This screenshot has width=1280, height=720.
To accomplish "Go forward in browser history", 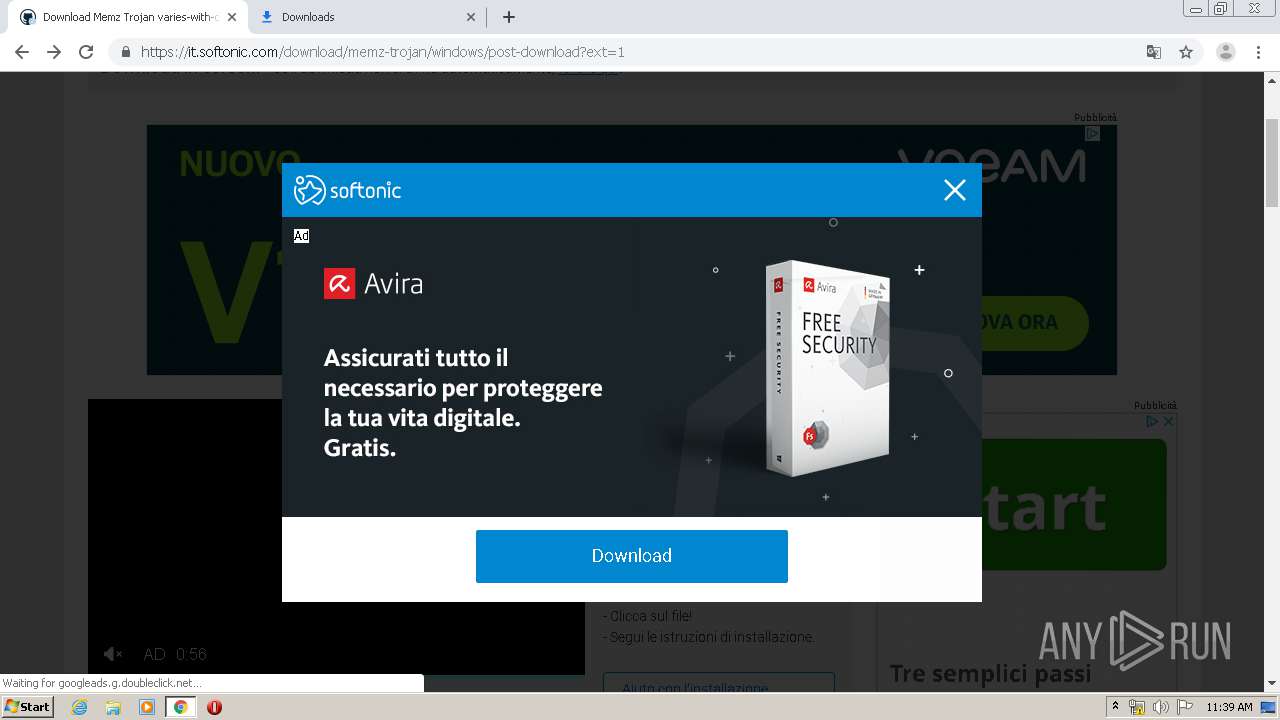I will click(54, 52).
